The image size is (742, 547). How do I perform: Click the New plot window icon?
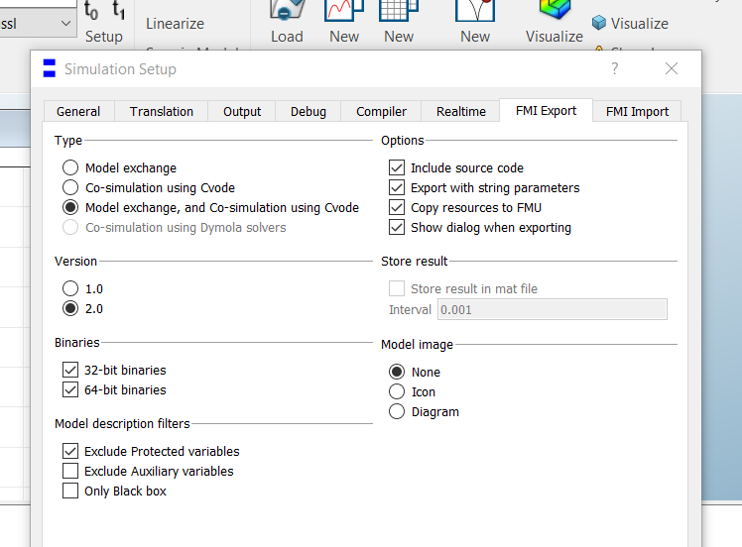pos(344,10)
